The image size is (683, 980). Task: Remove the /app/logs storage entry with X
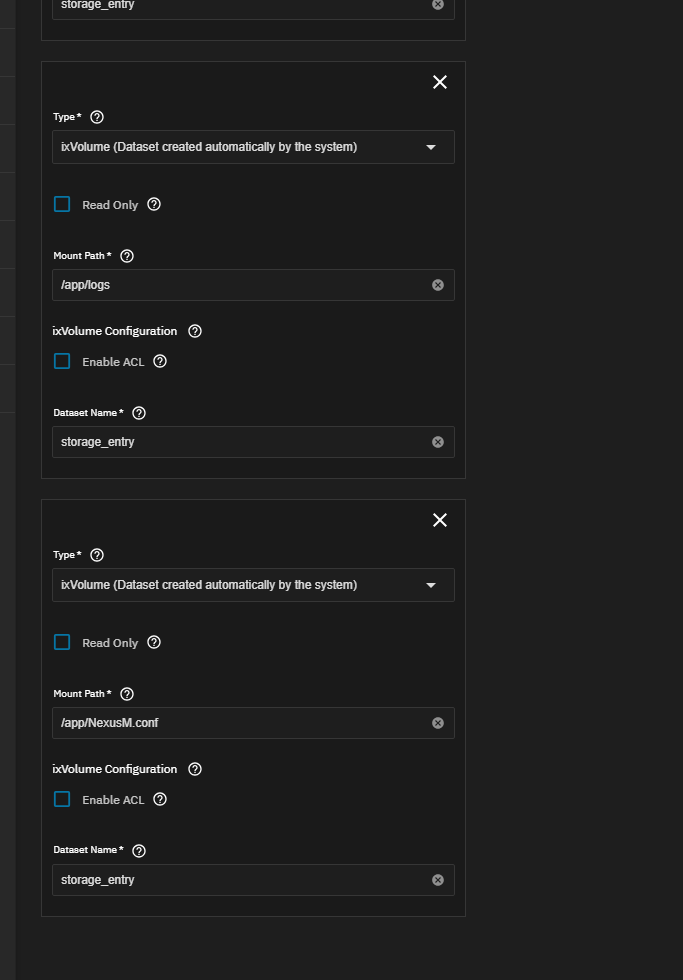tap(440, 82)
